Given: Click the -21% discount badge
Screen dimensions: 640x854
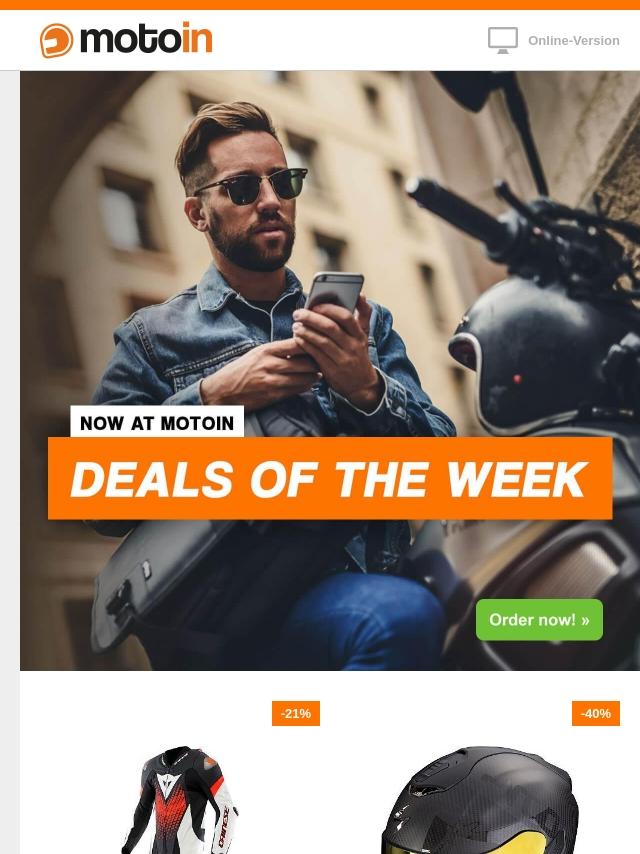Looking at the screenshot, I should click(x=296, y=713).
